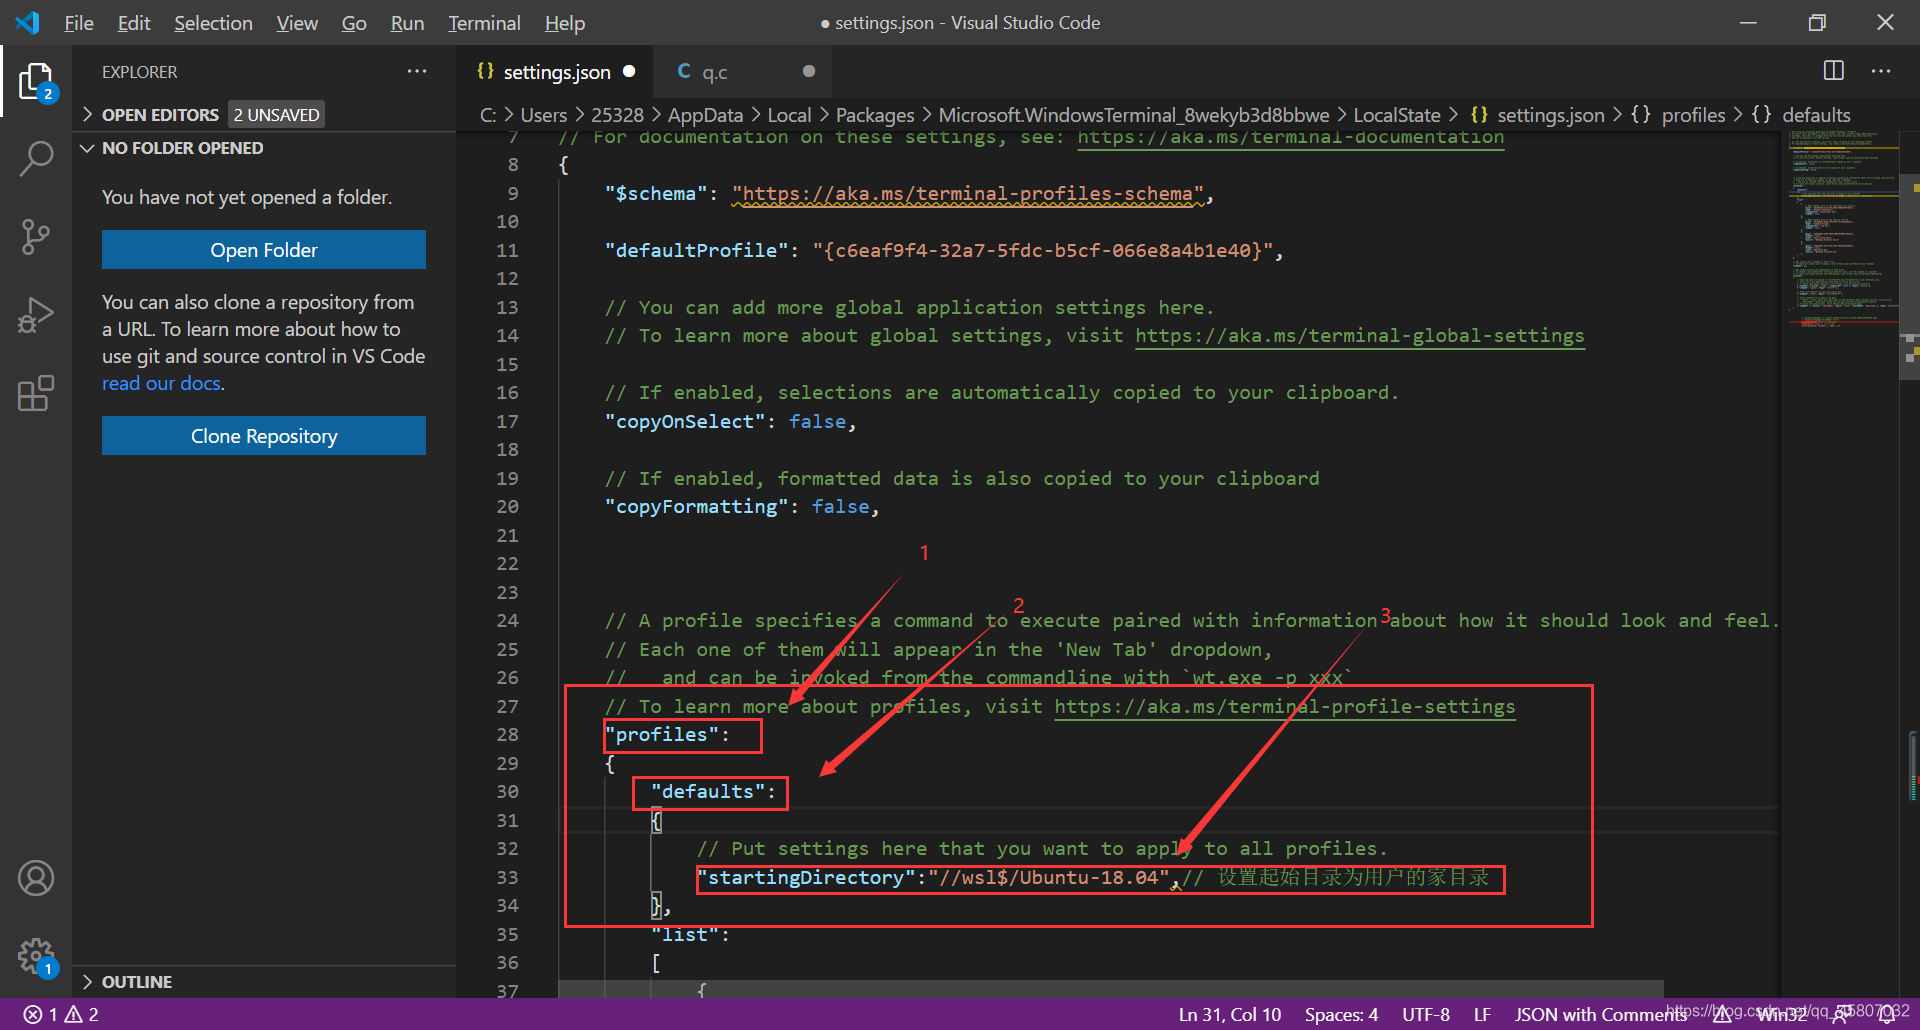This screenshot has width=1920, height=1030.
Task: Click the profiles breadcrumb segment
Action: pyautogui.click(x=1693, y=115)
